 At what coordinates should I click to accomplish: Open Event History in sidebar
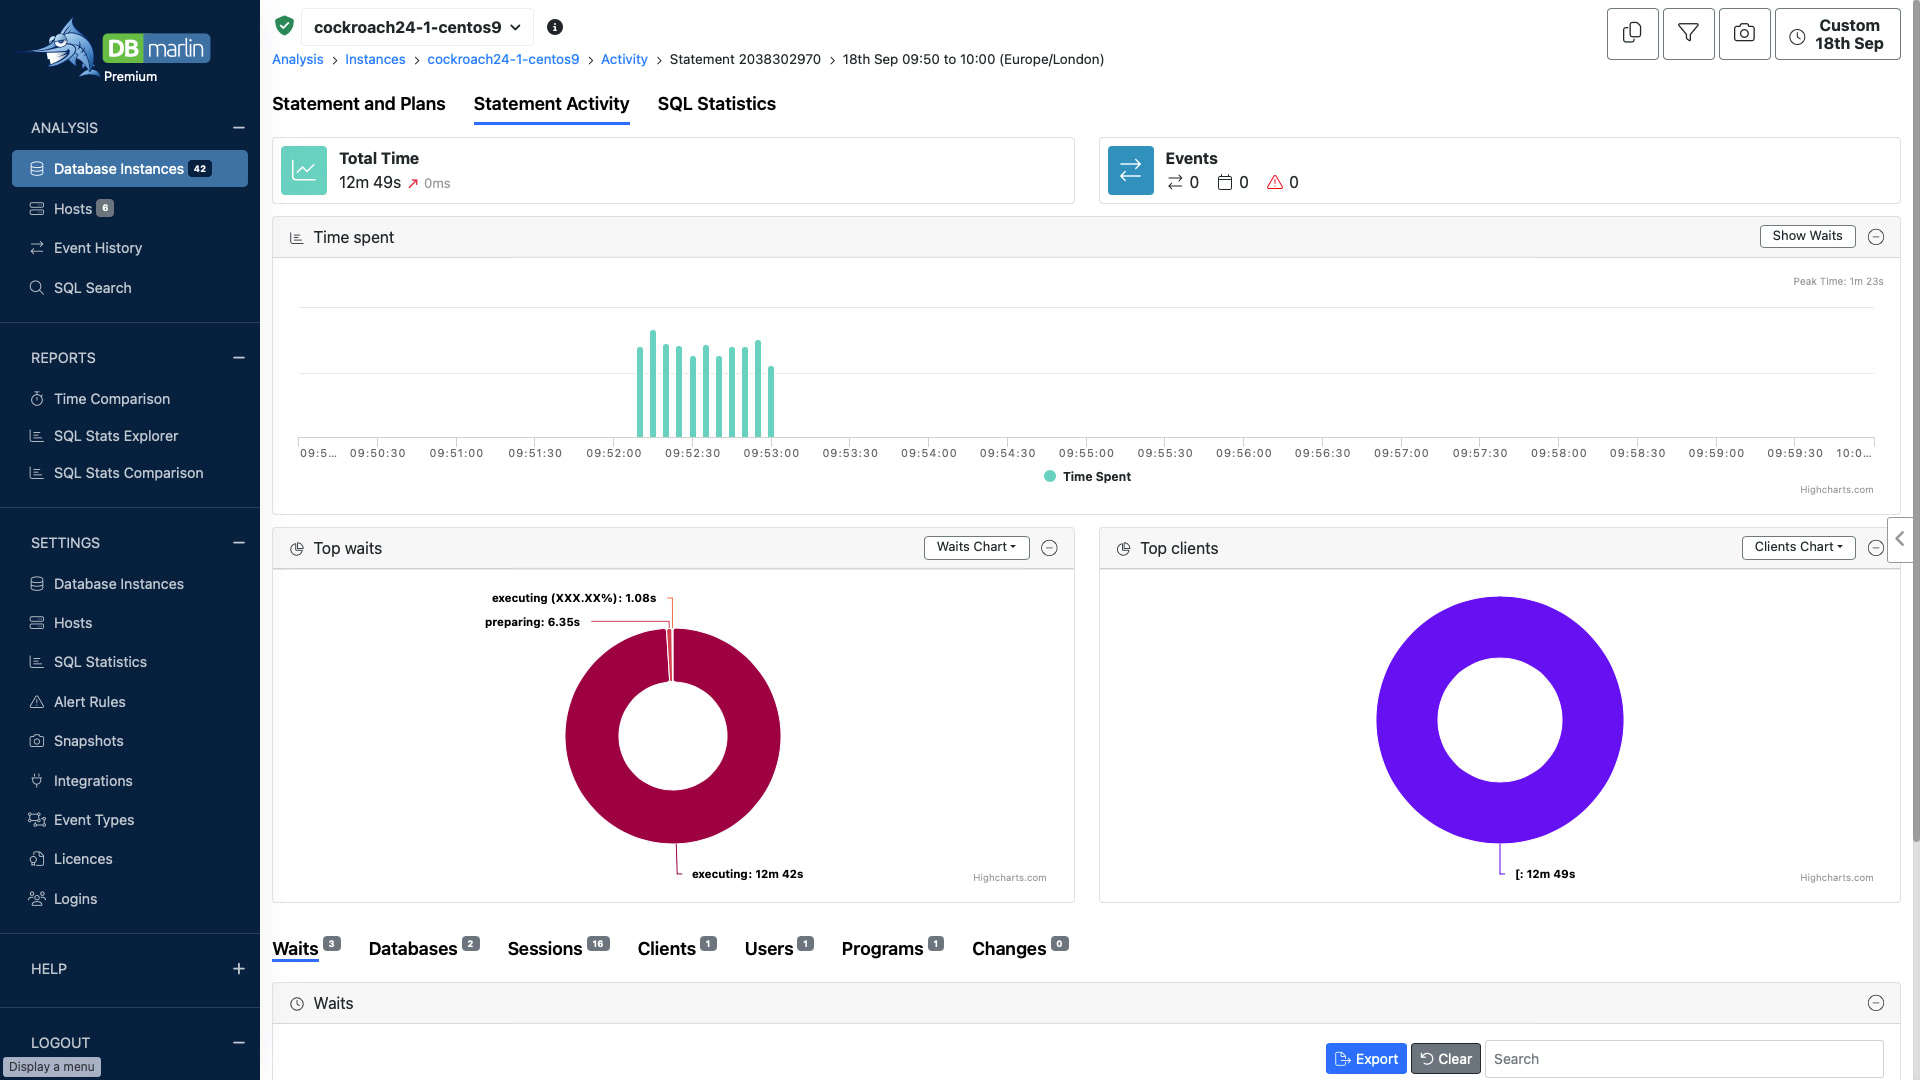click(x=97, y=248)
